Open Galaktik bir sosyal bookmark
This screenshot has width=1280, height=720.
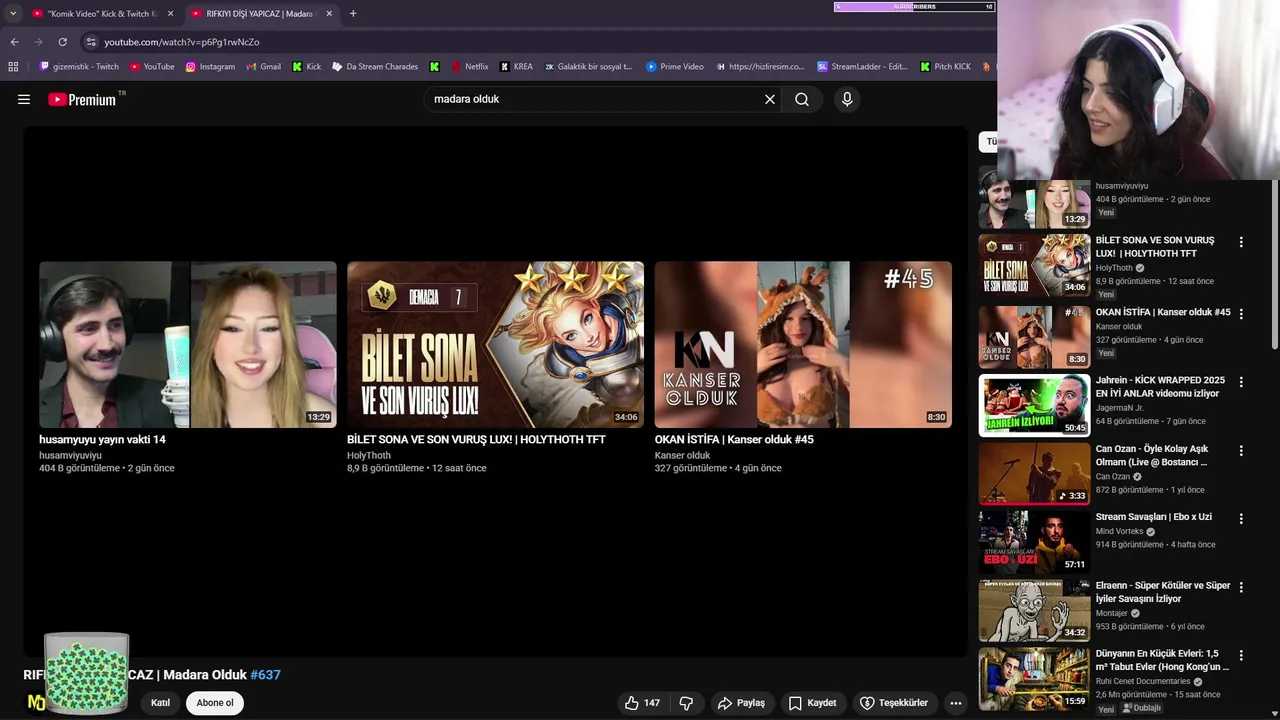pyautogui.click(x=588, y=67)
